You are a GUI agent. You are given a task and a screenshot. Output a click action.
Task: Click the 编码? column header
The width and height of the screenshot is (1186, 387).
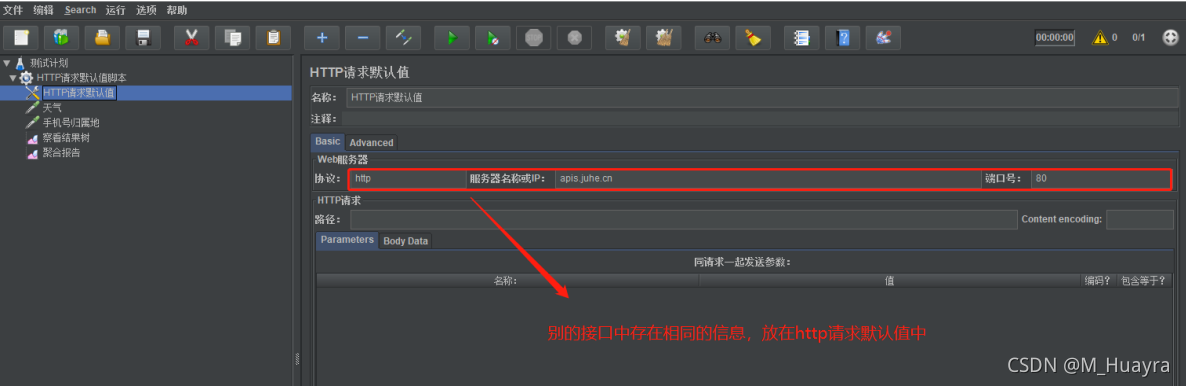click(x=1098, y=280)
